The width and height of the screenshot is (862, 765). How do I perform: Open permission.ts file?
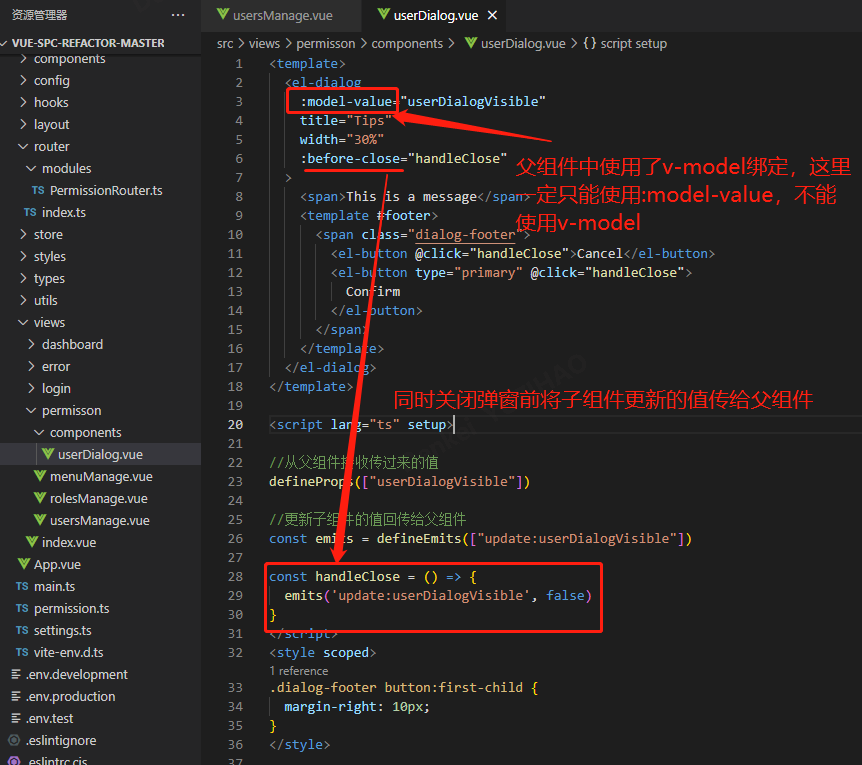tap(71, 608)
